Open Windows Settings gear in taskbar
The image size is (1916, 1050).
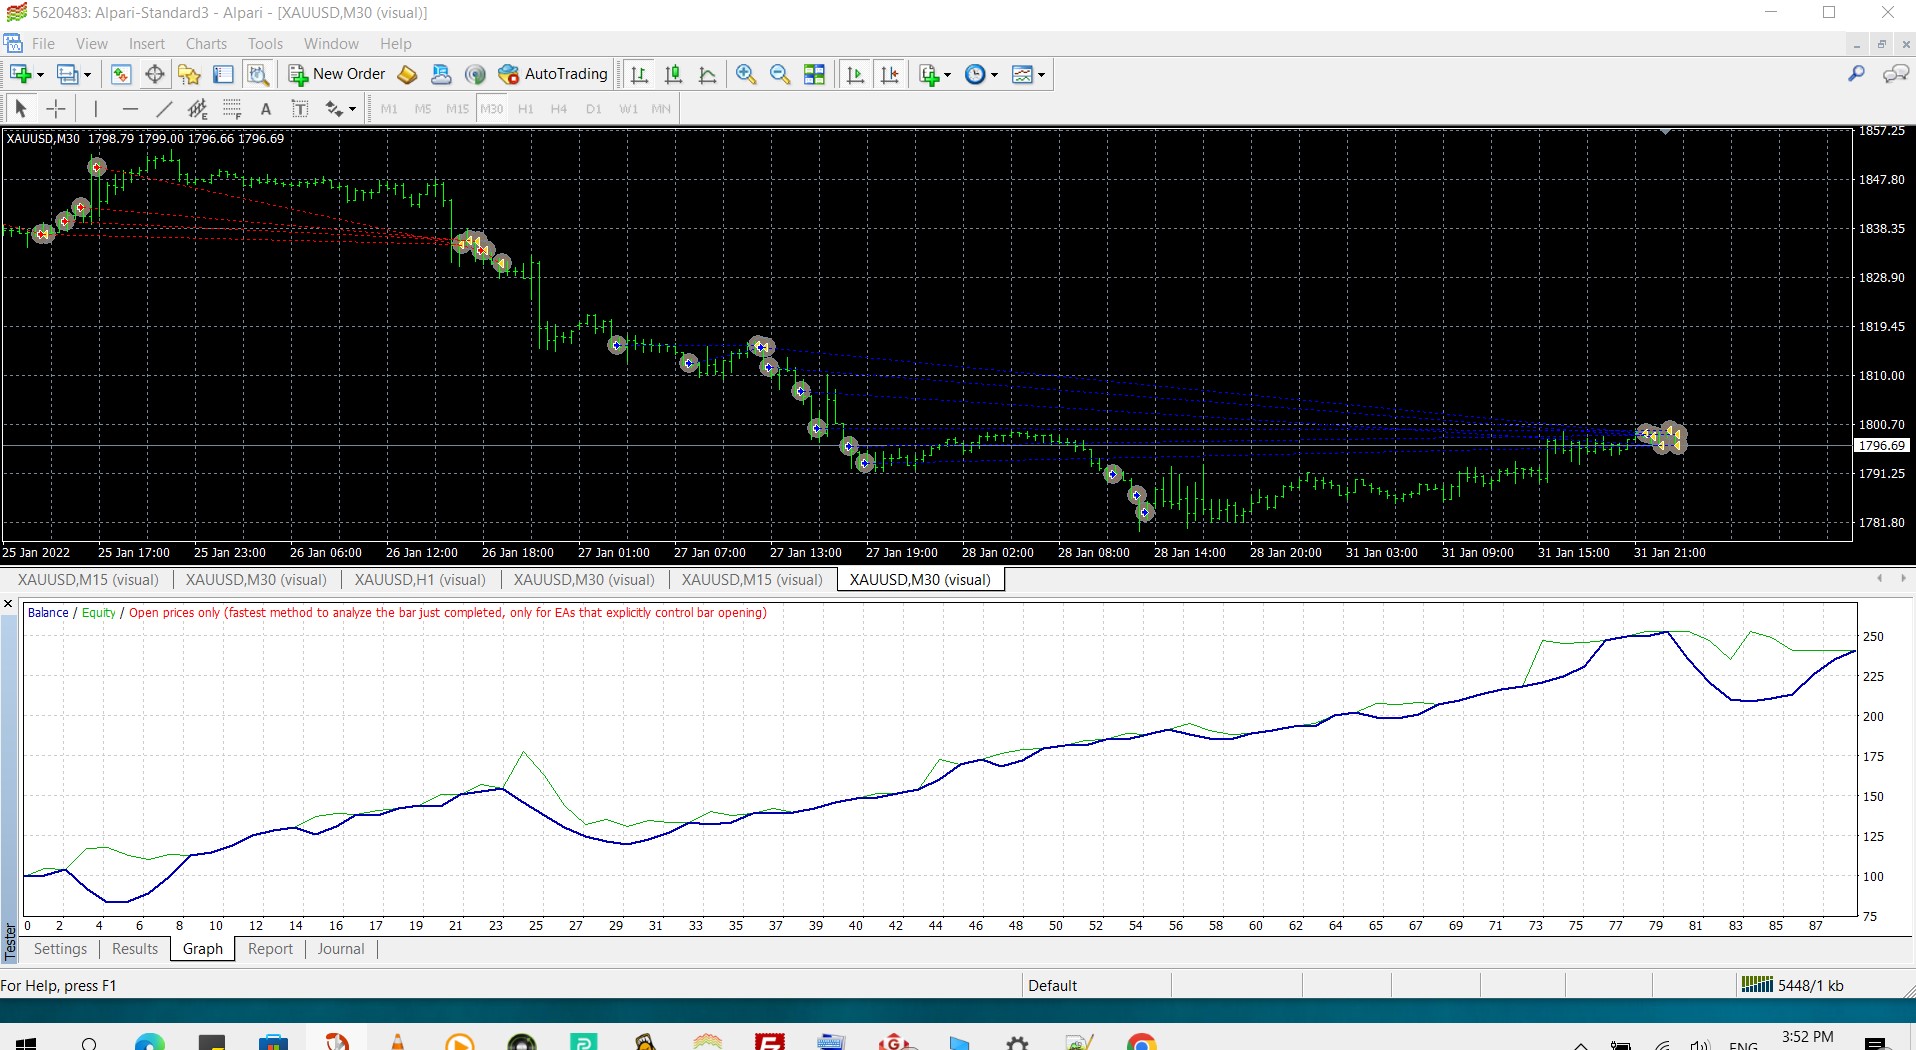pyautogui.click(x=1018, y=1043)
